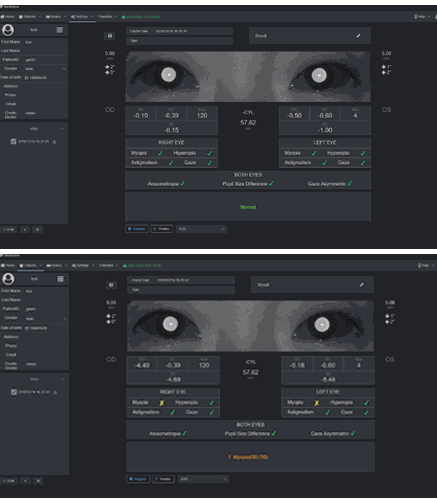Open hamburger list icon in Myopia-result window

60,279
